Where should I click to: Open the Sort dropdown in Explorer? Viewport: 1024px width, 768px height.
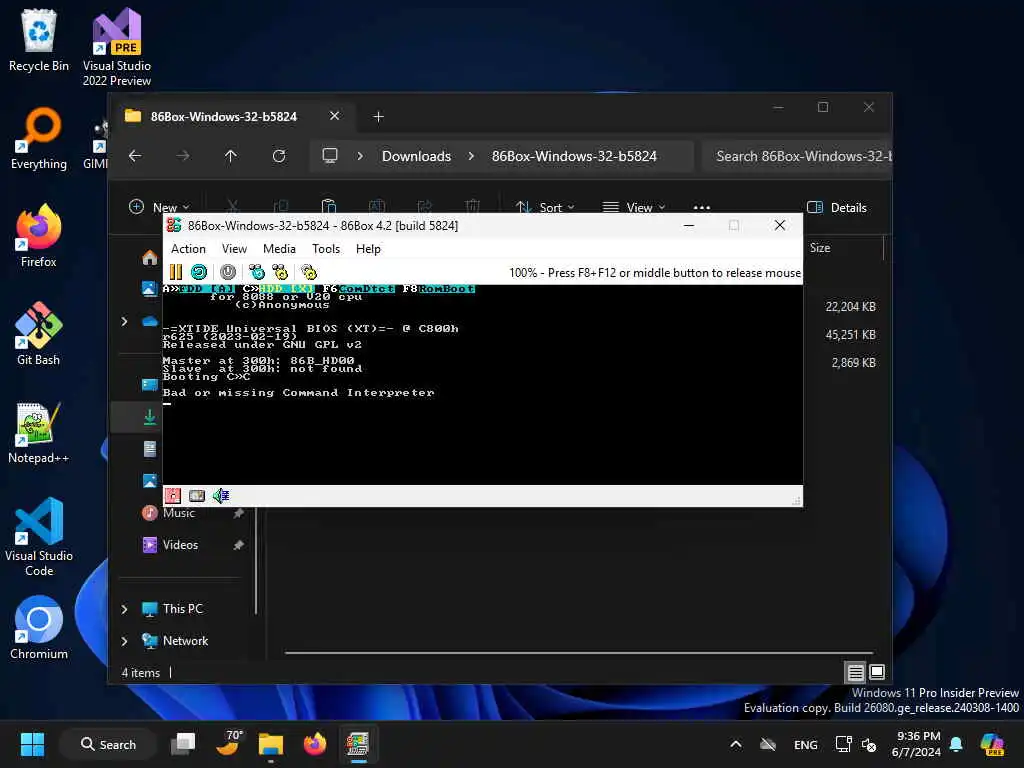[x=545, y=207]
